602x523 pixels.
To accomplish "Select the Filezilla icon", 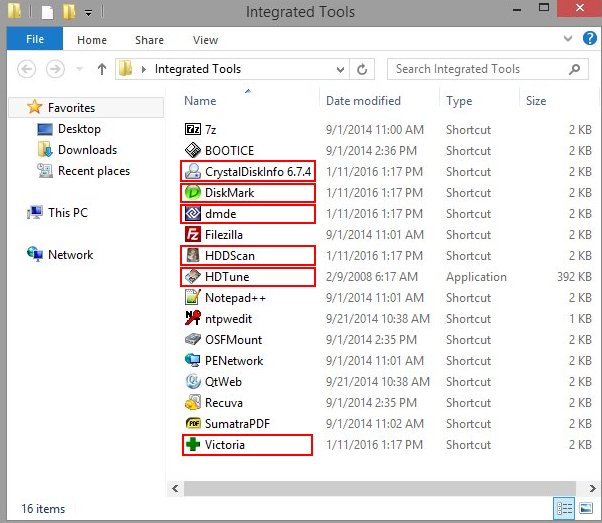I will [192, 234].
